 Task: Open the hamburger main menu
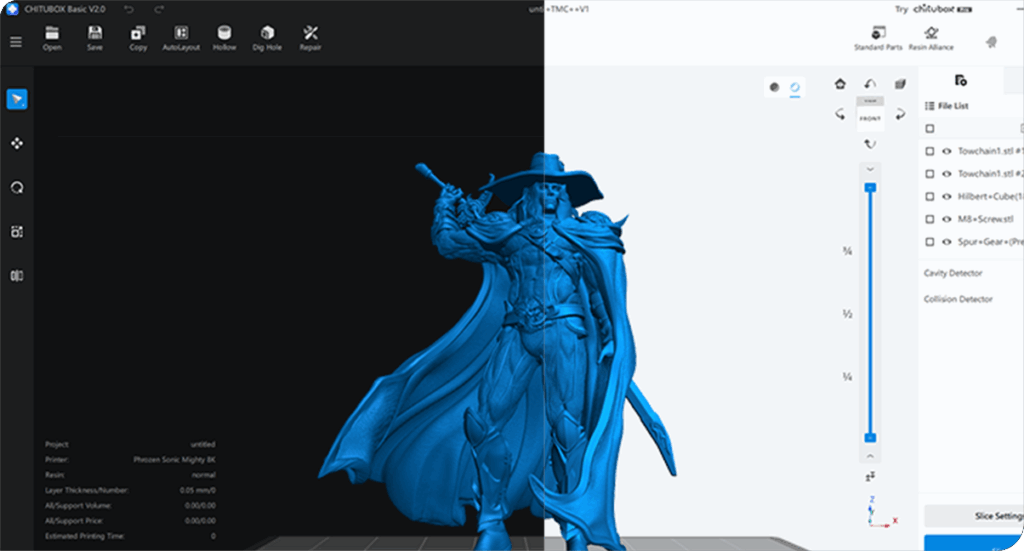click(x=15, y=42)
